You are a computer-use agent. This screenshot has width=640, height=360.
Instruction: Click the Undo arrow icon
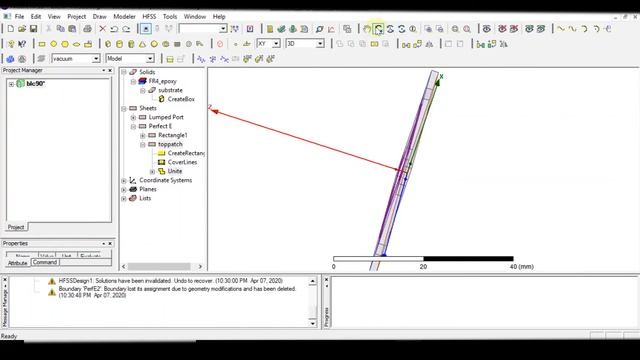tap(114, 29)
